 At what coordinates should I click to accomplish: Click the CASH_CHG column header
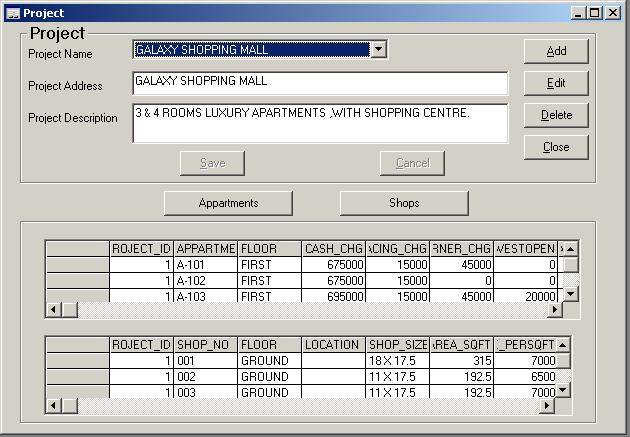tap(333, 248)
